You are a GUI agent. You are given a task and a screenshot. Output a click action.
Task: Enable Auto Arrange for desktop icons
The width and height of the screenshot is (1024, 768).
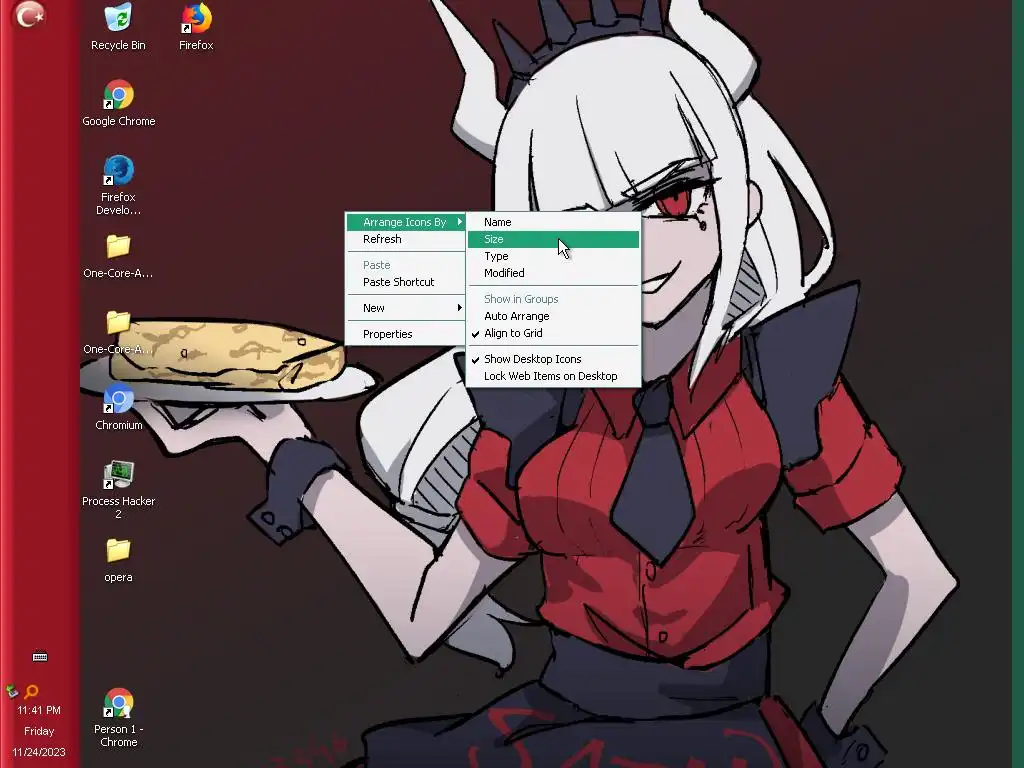point(553,316)
